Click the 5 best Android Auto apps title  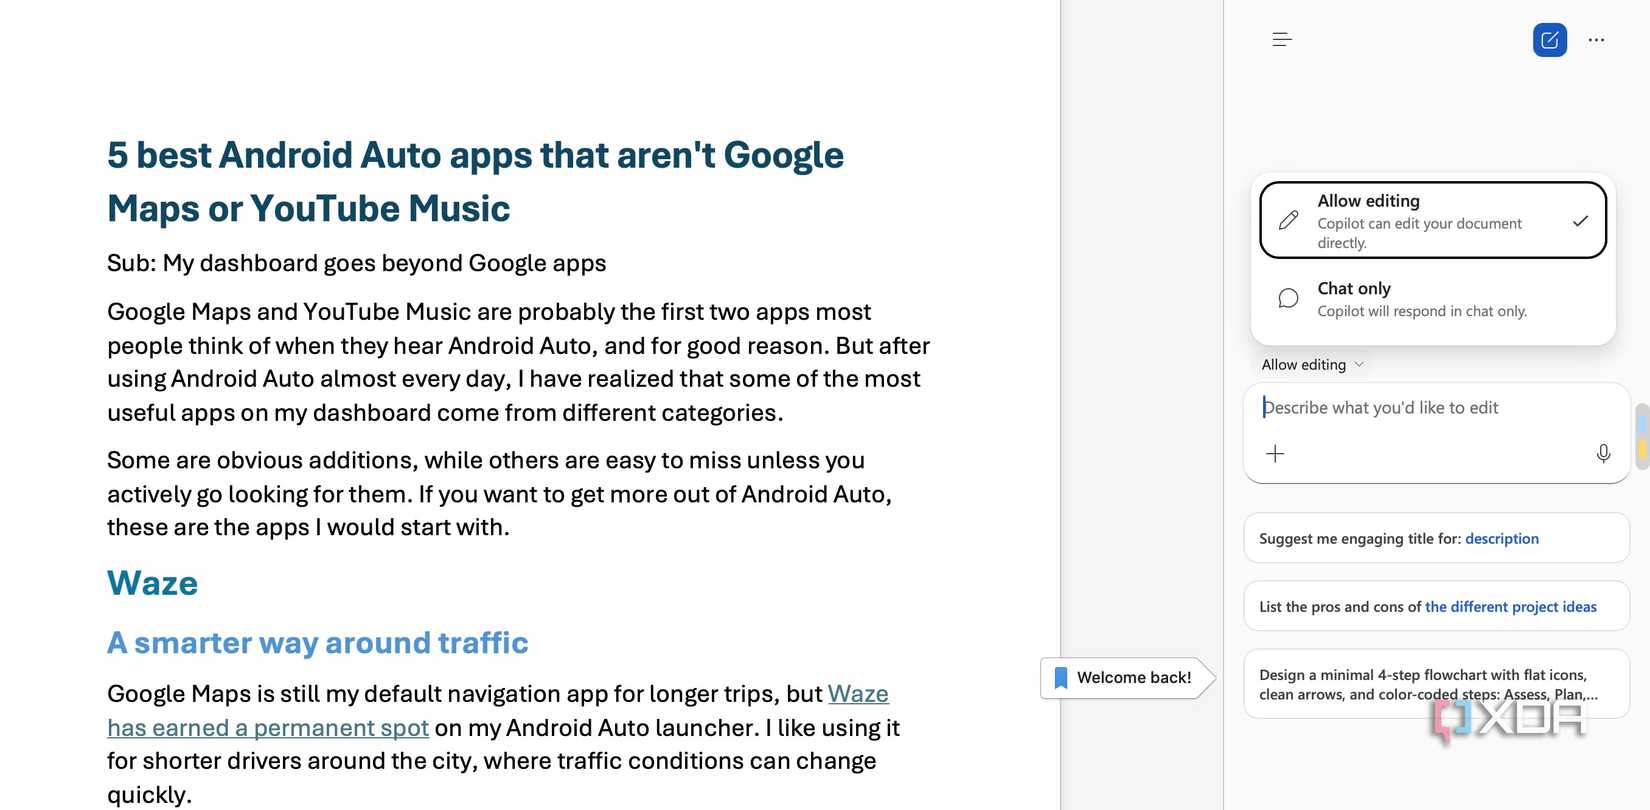[476, 182]
